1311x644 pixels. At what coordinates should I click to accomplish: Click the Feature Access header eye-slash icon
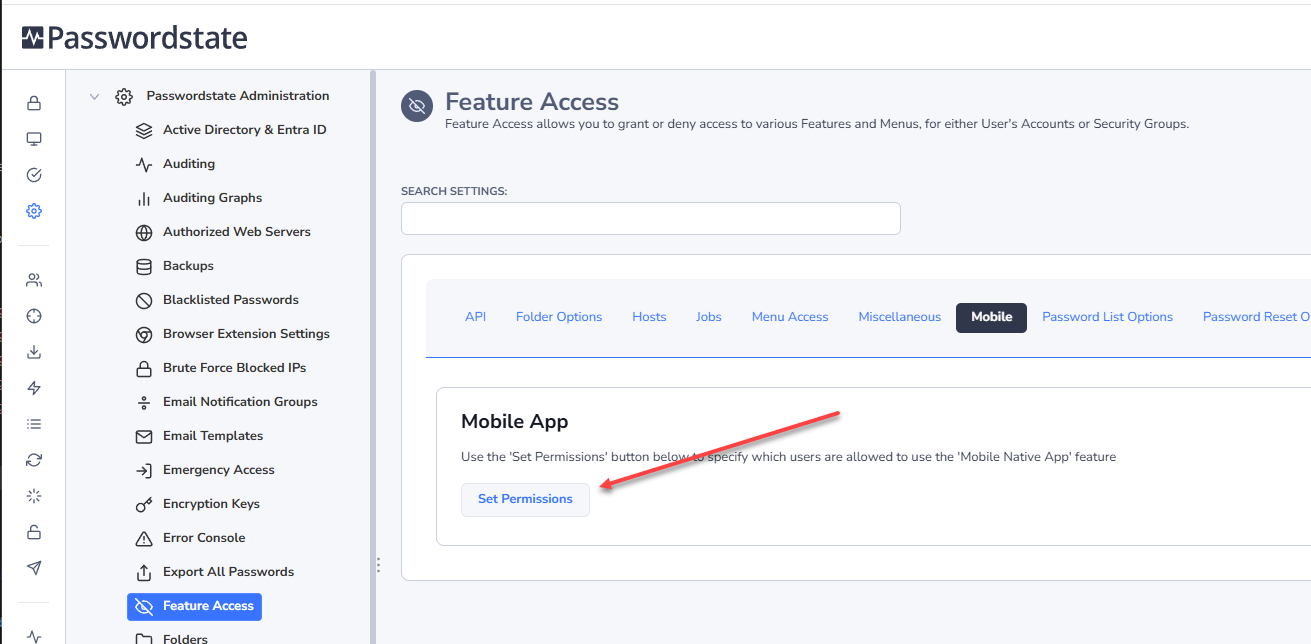(x=417, y=105)
